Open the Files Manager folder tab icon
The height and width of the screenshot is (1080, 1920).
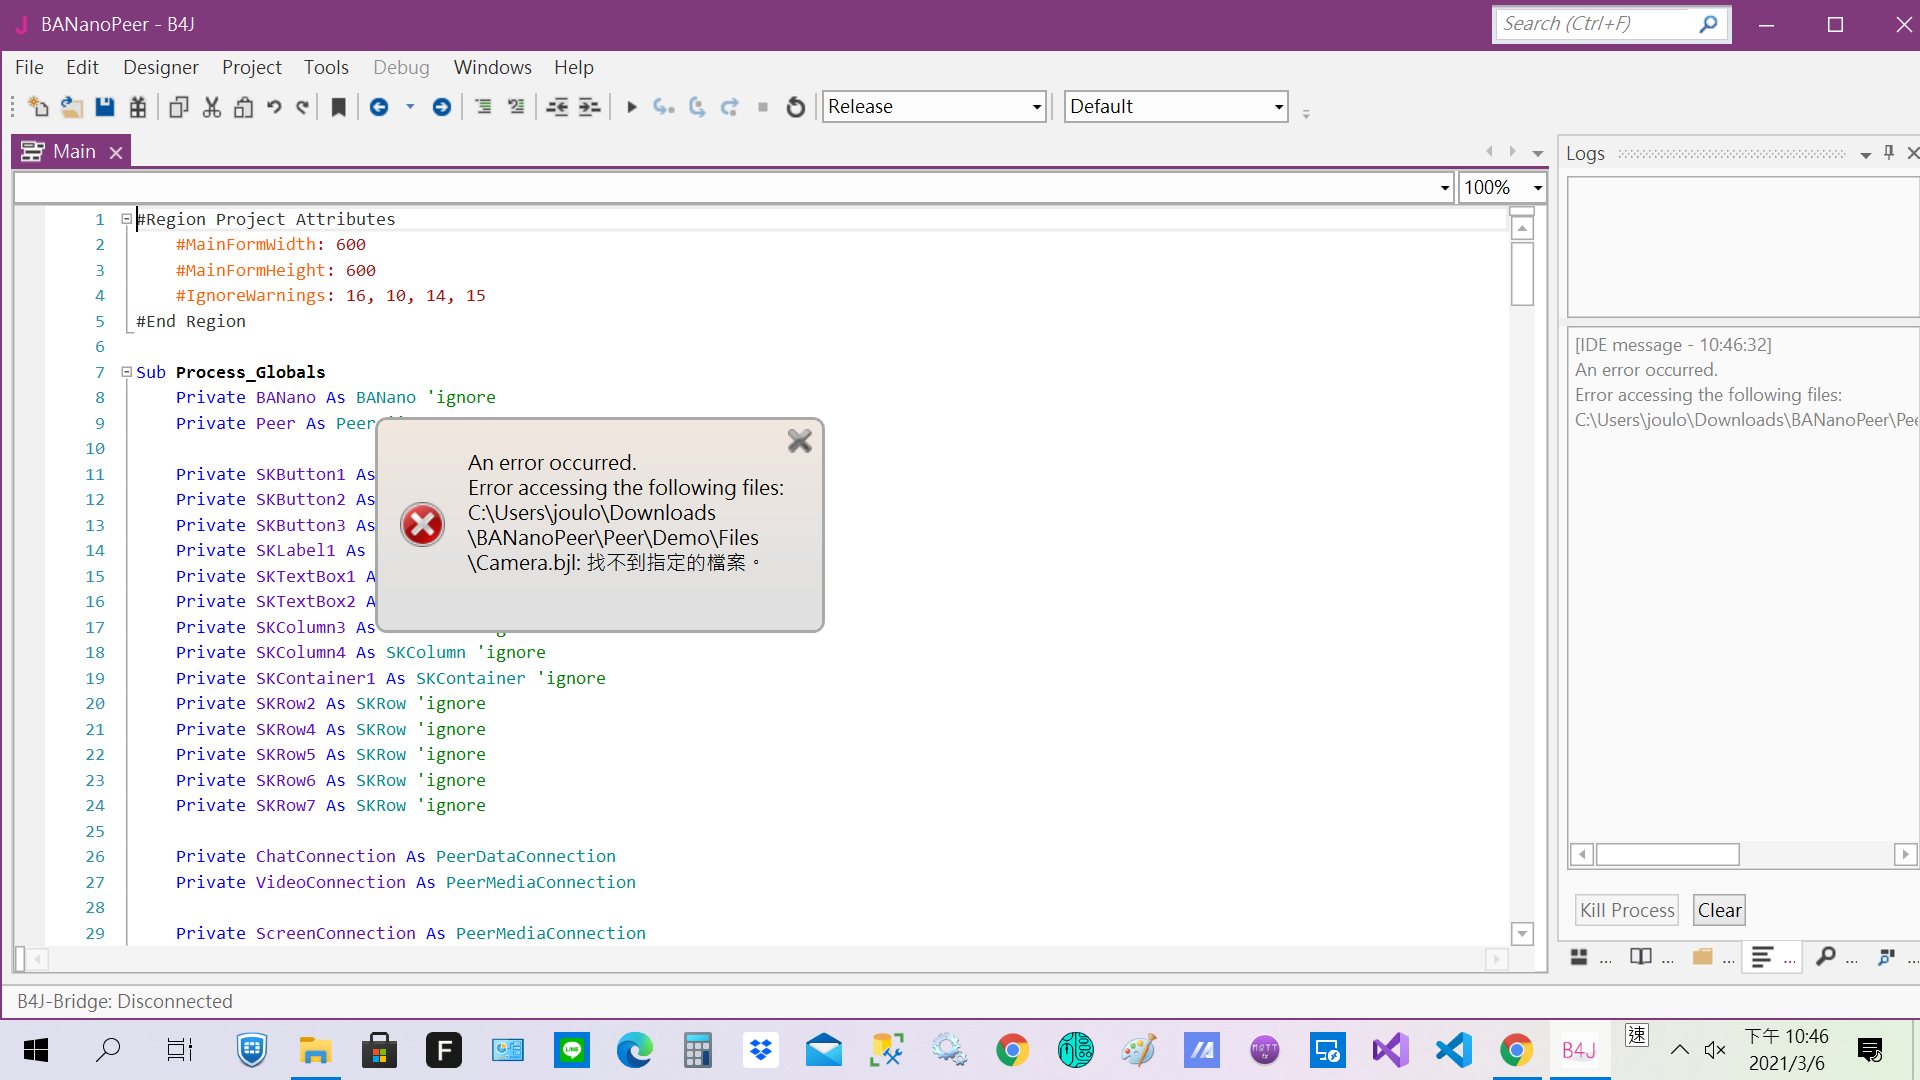click(x=1702, y=957)
